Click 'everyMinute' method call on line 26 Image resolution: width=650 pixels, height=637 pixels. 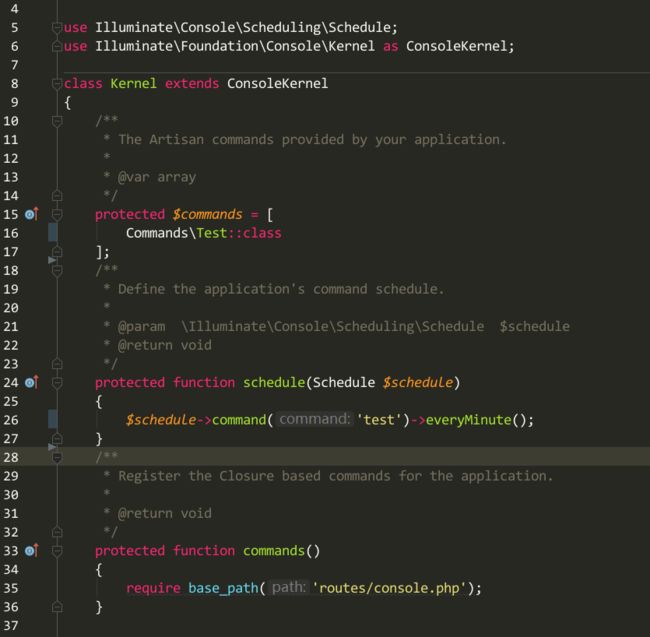point(468,420)
